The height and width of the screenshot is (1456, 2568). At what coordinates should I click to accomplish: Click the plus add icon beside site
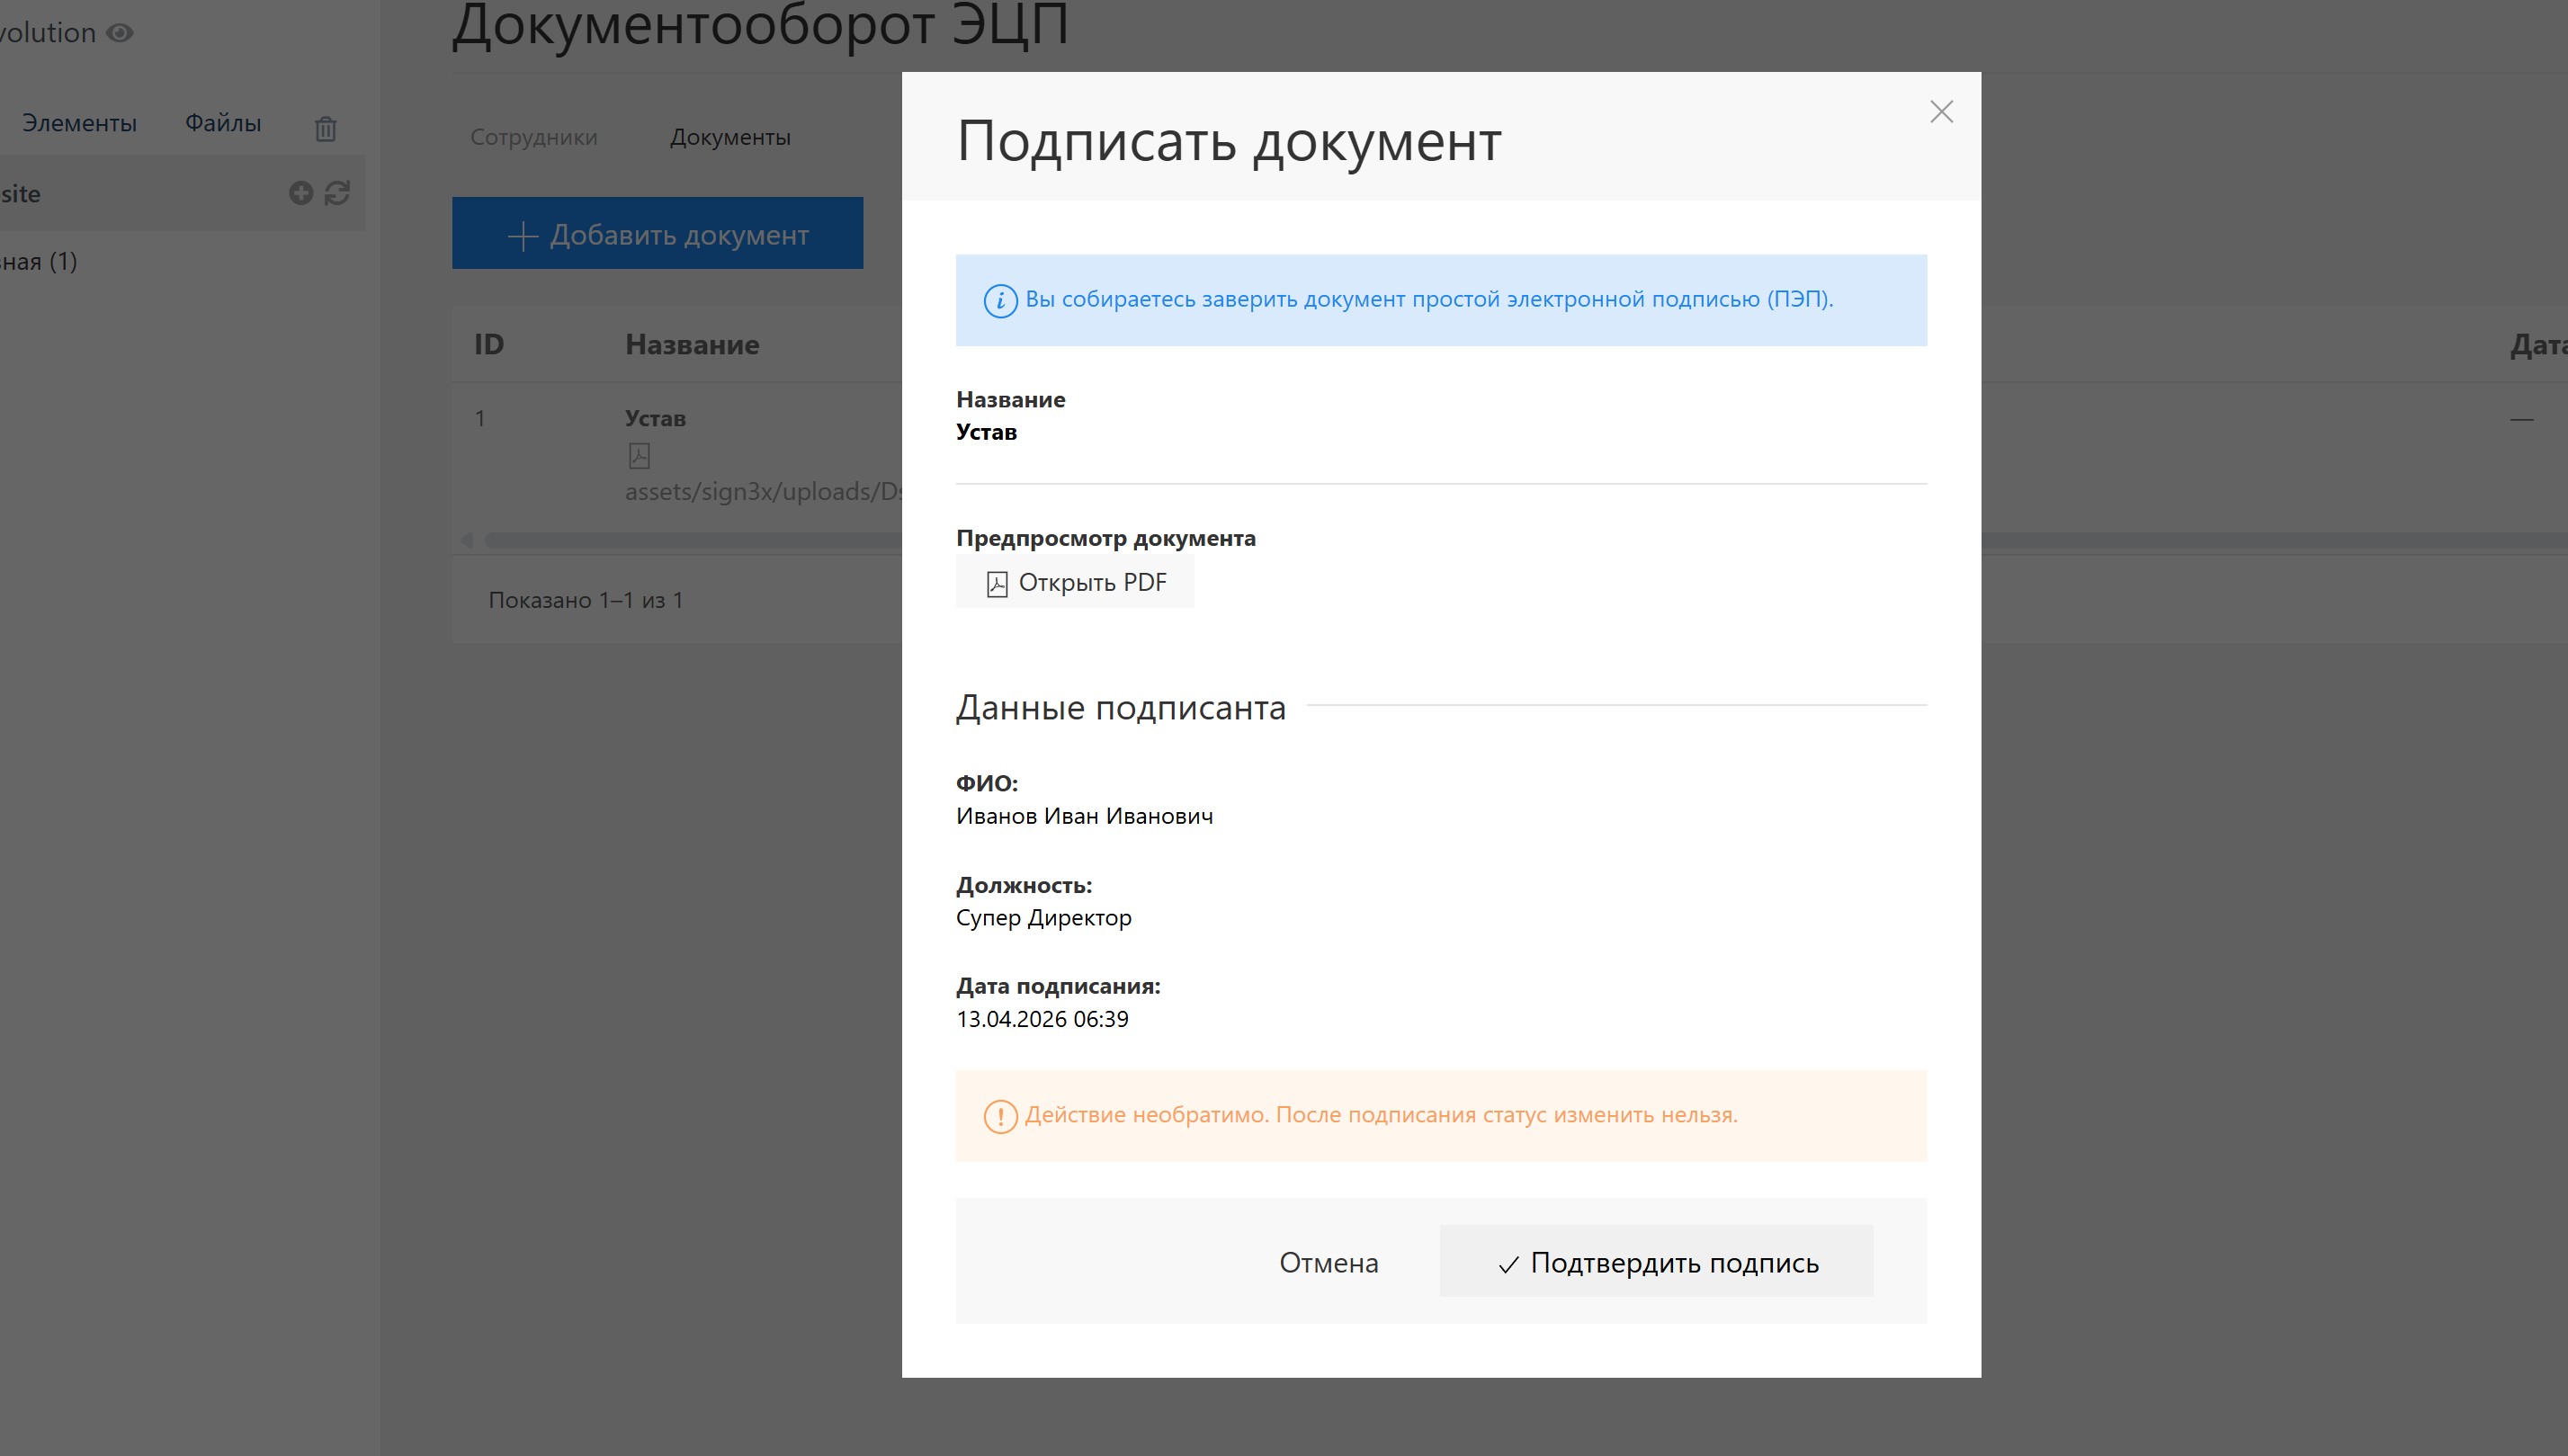click(x=301, y=193)
